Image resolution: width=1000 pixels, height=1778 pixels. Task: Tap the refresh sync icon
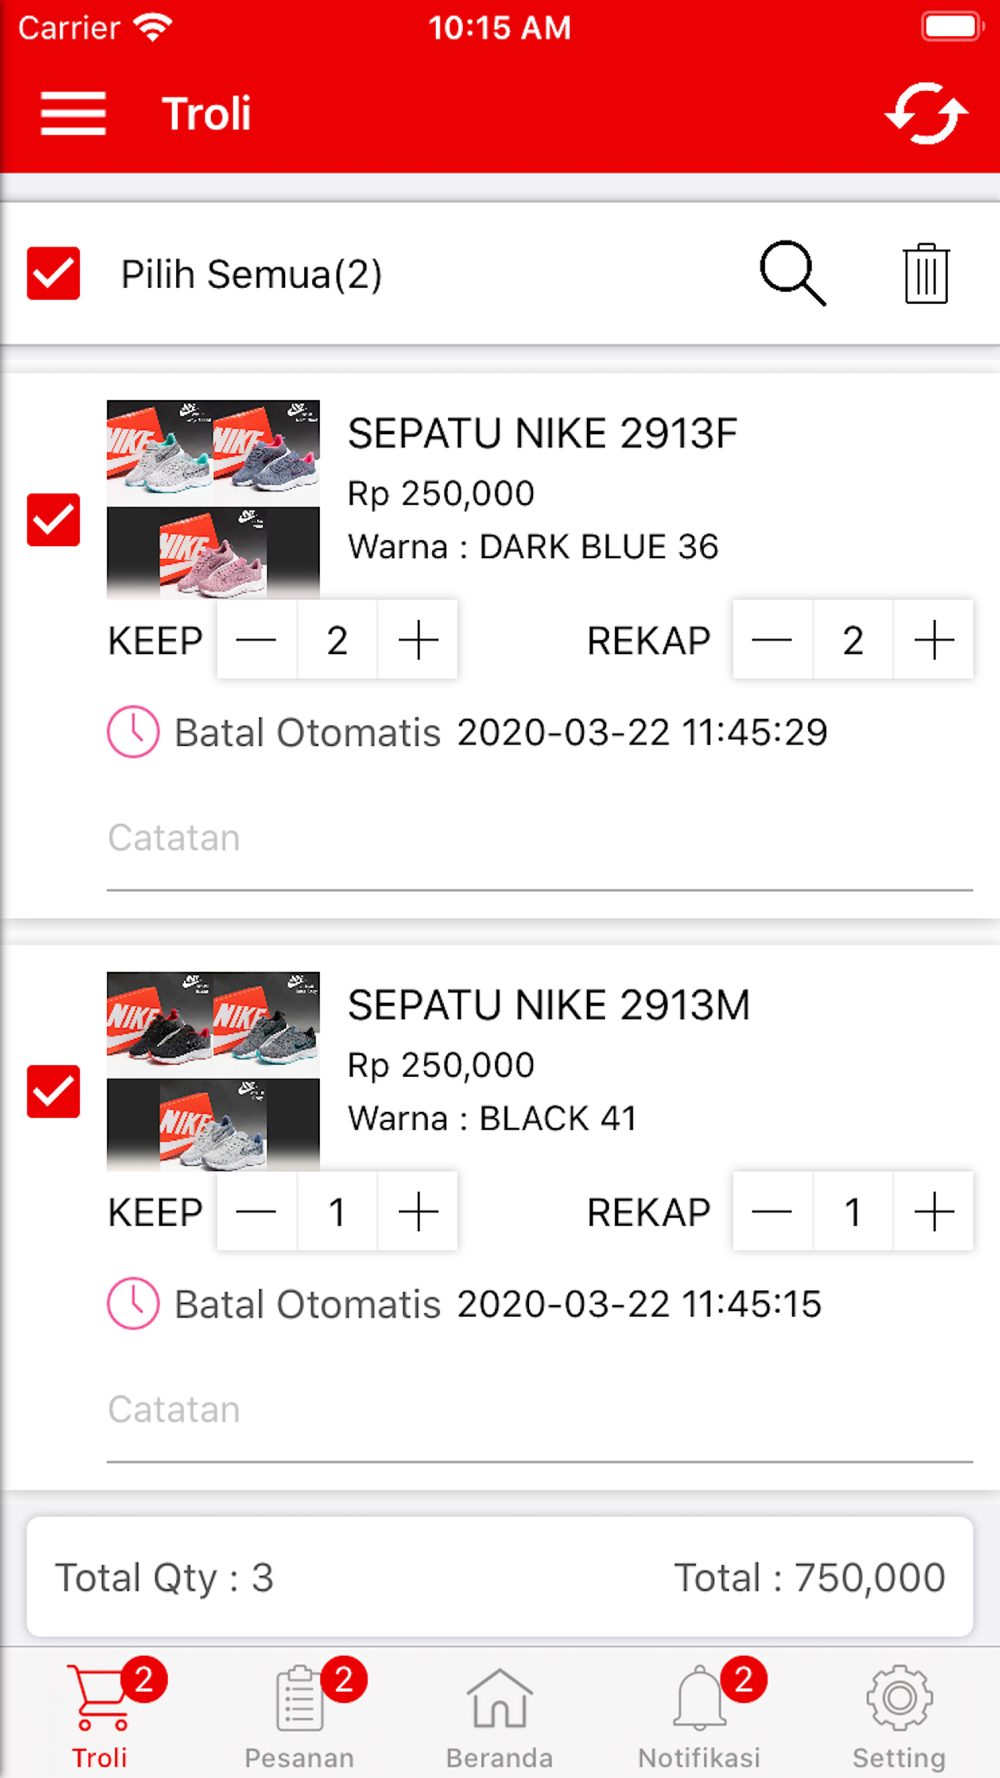(x=926, y=113)
